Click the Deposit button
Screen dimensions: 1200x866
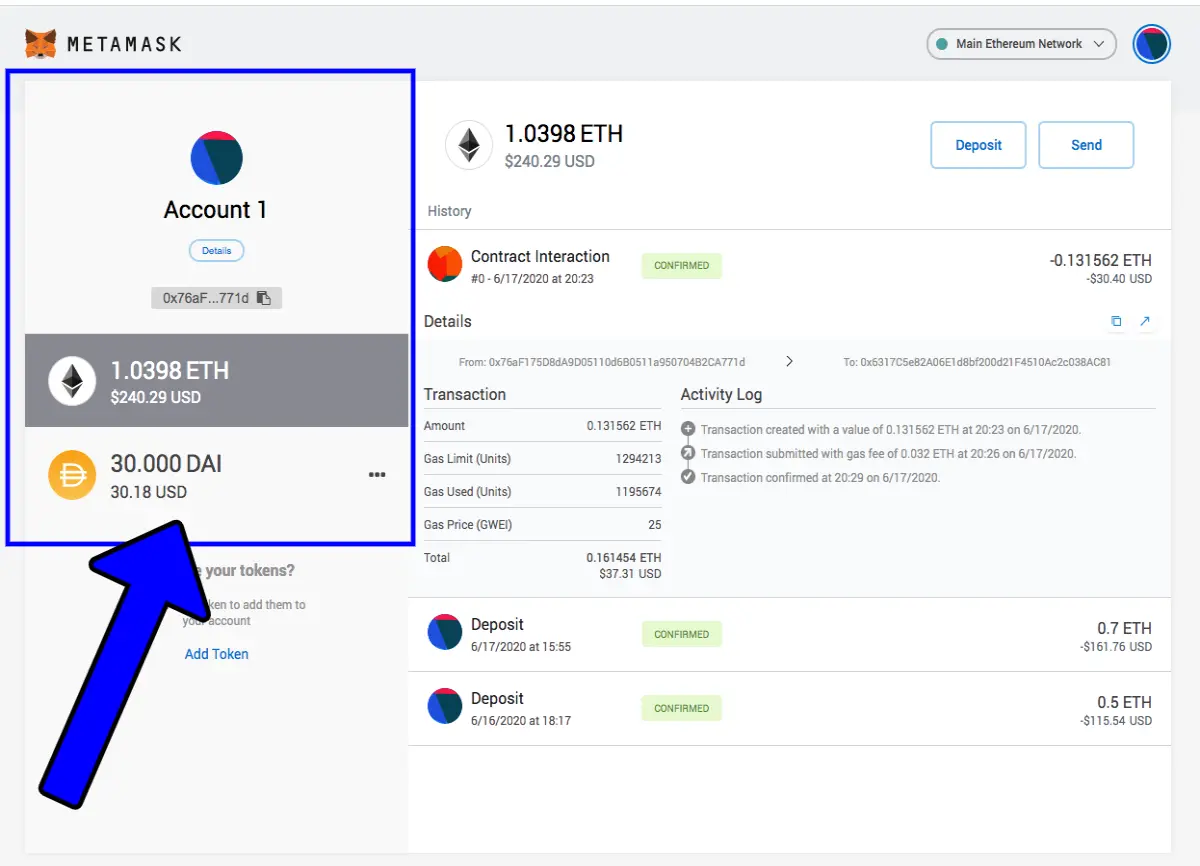(x=979, y=145)
